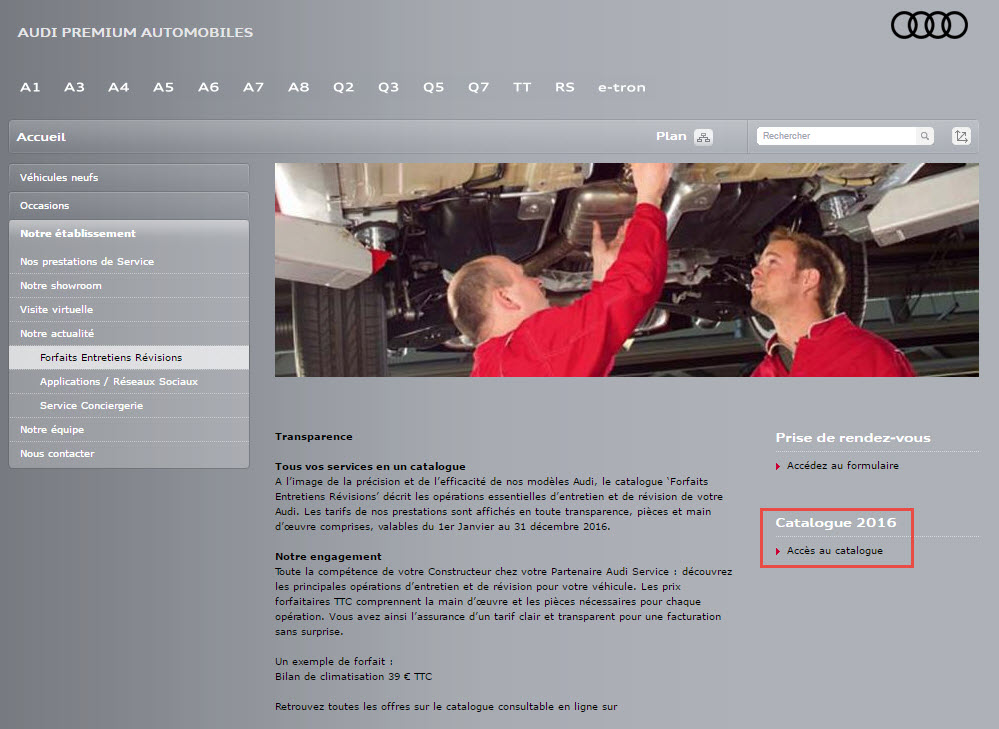Click the Bilan de climatisation 39 € TTC line
The height and width of the screenshot is (729, 999).
coord(354,677)
